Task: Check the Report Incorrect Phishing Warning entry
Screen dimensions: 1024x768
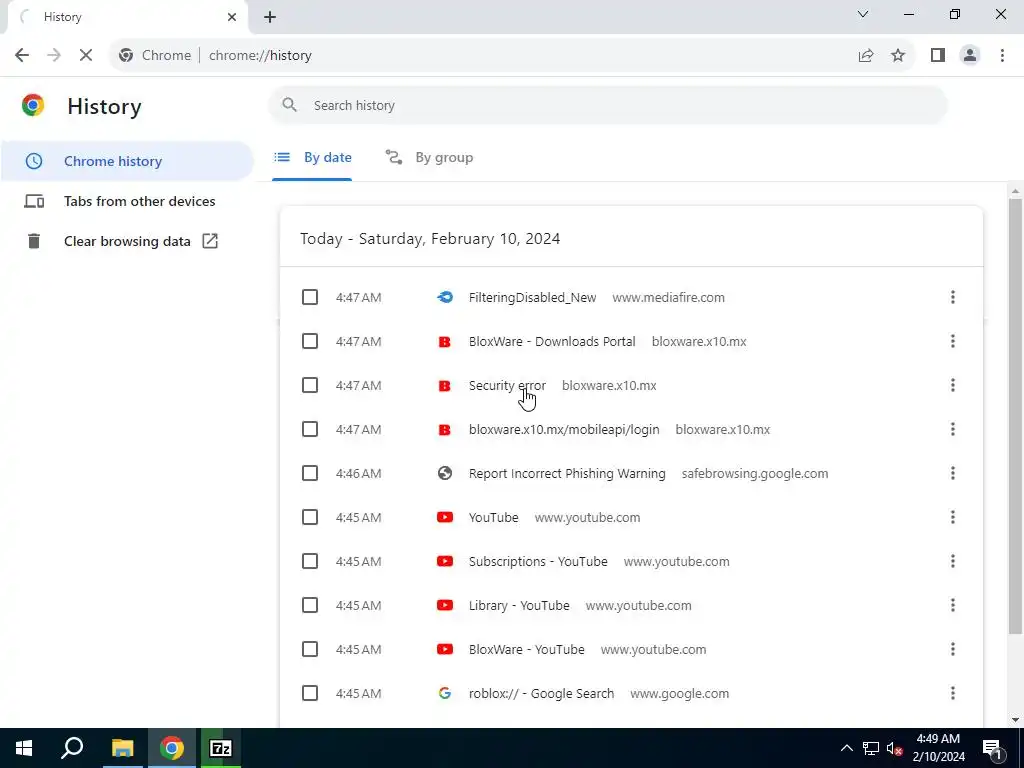Action: (x=310, y=473)
